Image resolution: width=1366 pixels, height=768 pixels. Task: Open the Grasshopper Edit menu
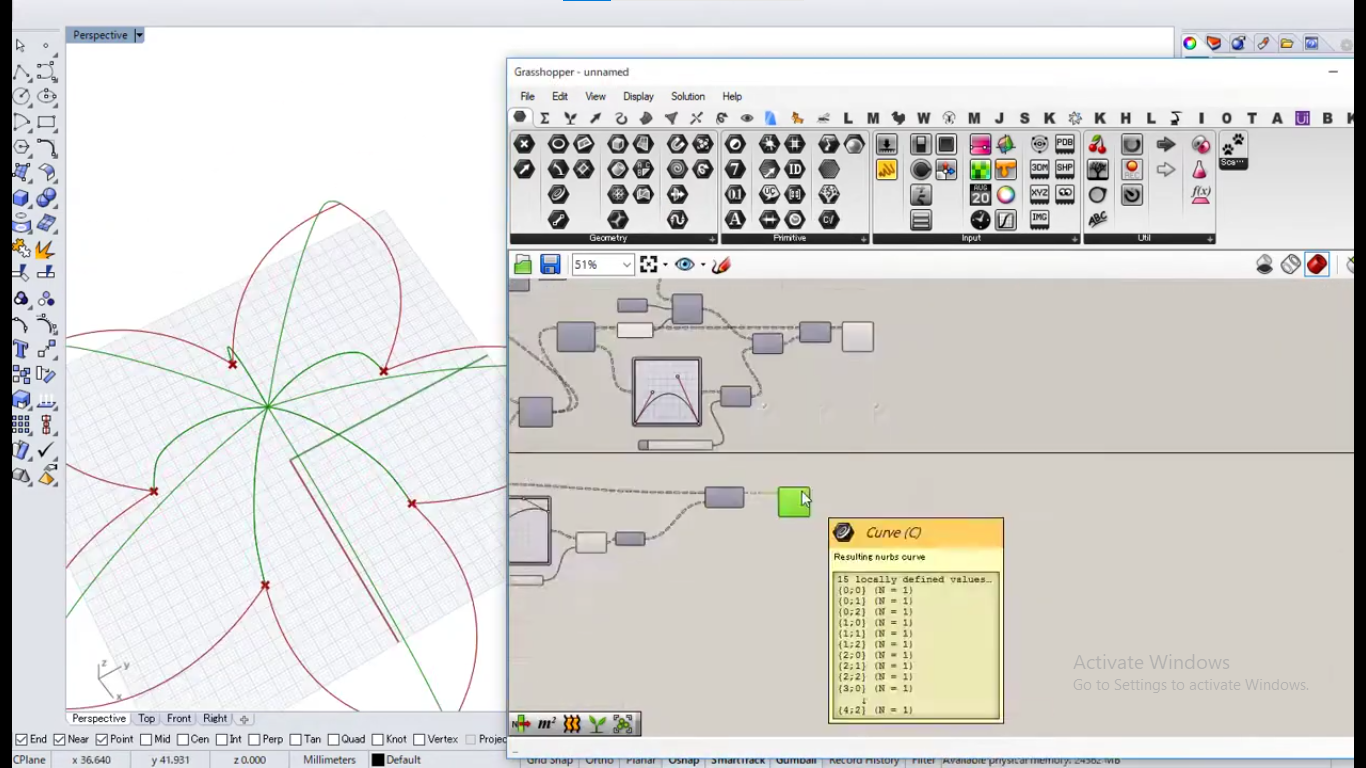pos(560,97)
